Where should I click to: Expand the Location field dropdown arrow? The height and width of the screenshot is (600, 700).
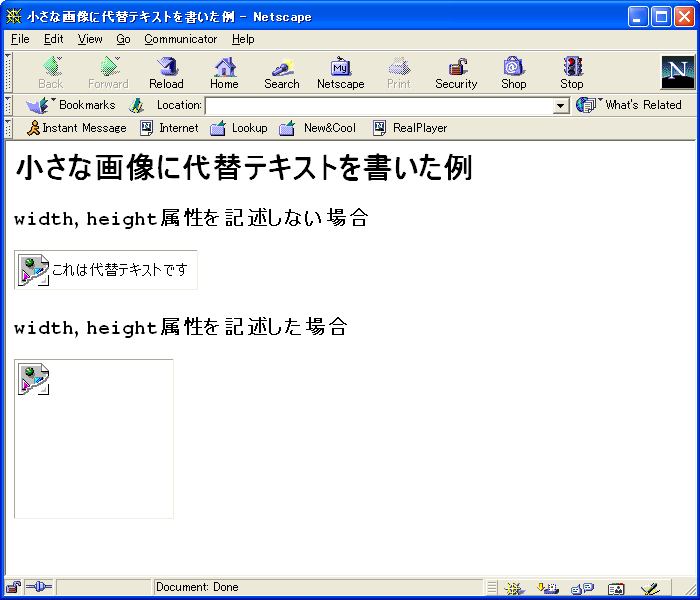click(x=561, y=106)
